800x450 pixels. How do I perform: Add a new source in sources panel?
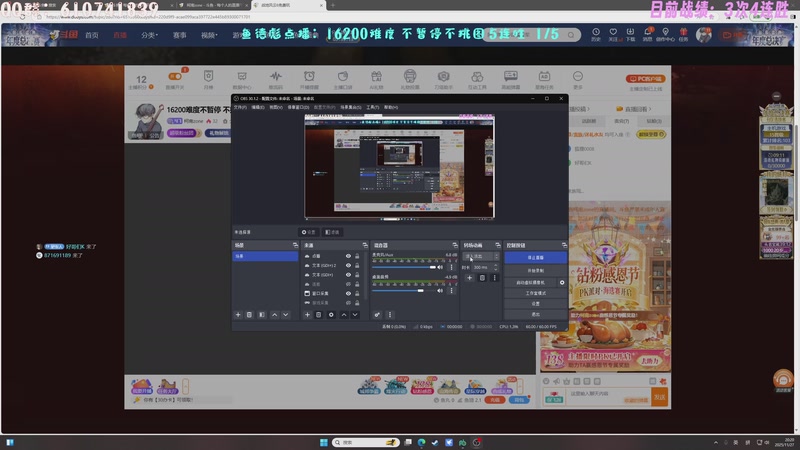pyautogui.click(x=307, y=315)
